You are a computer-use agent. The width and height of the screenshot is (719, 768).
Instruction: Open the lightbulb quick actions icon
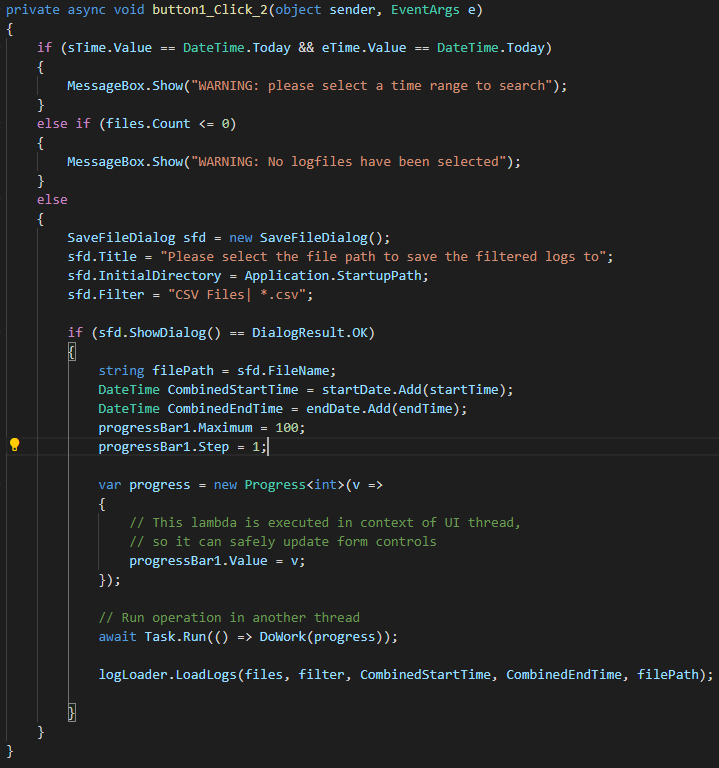[x=15, y=445]
